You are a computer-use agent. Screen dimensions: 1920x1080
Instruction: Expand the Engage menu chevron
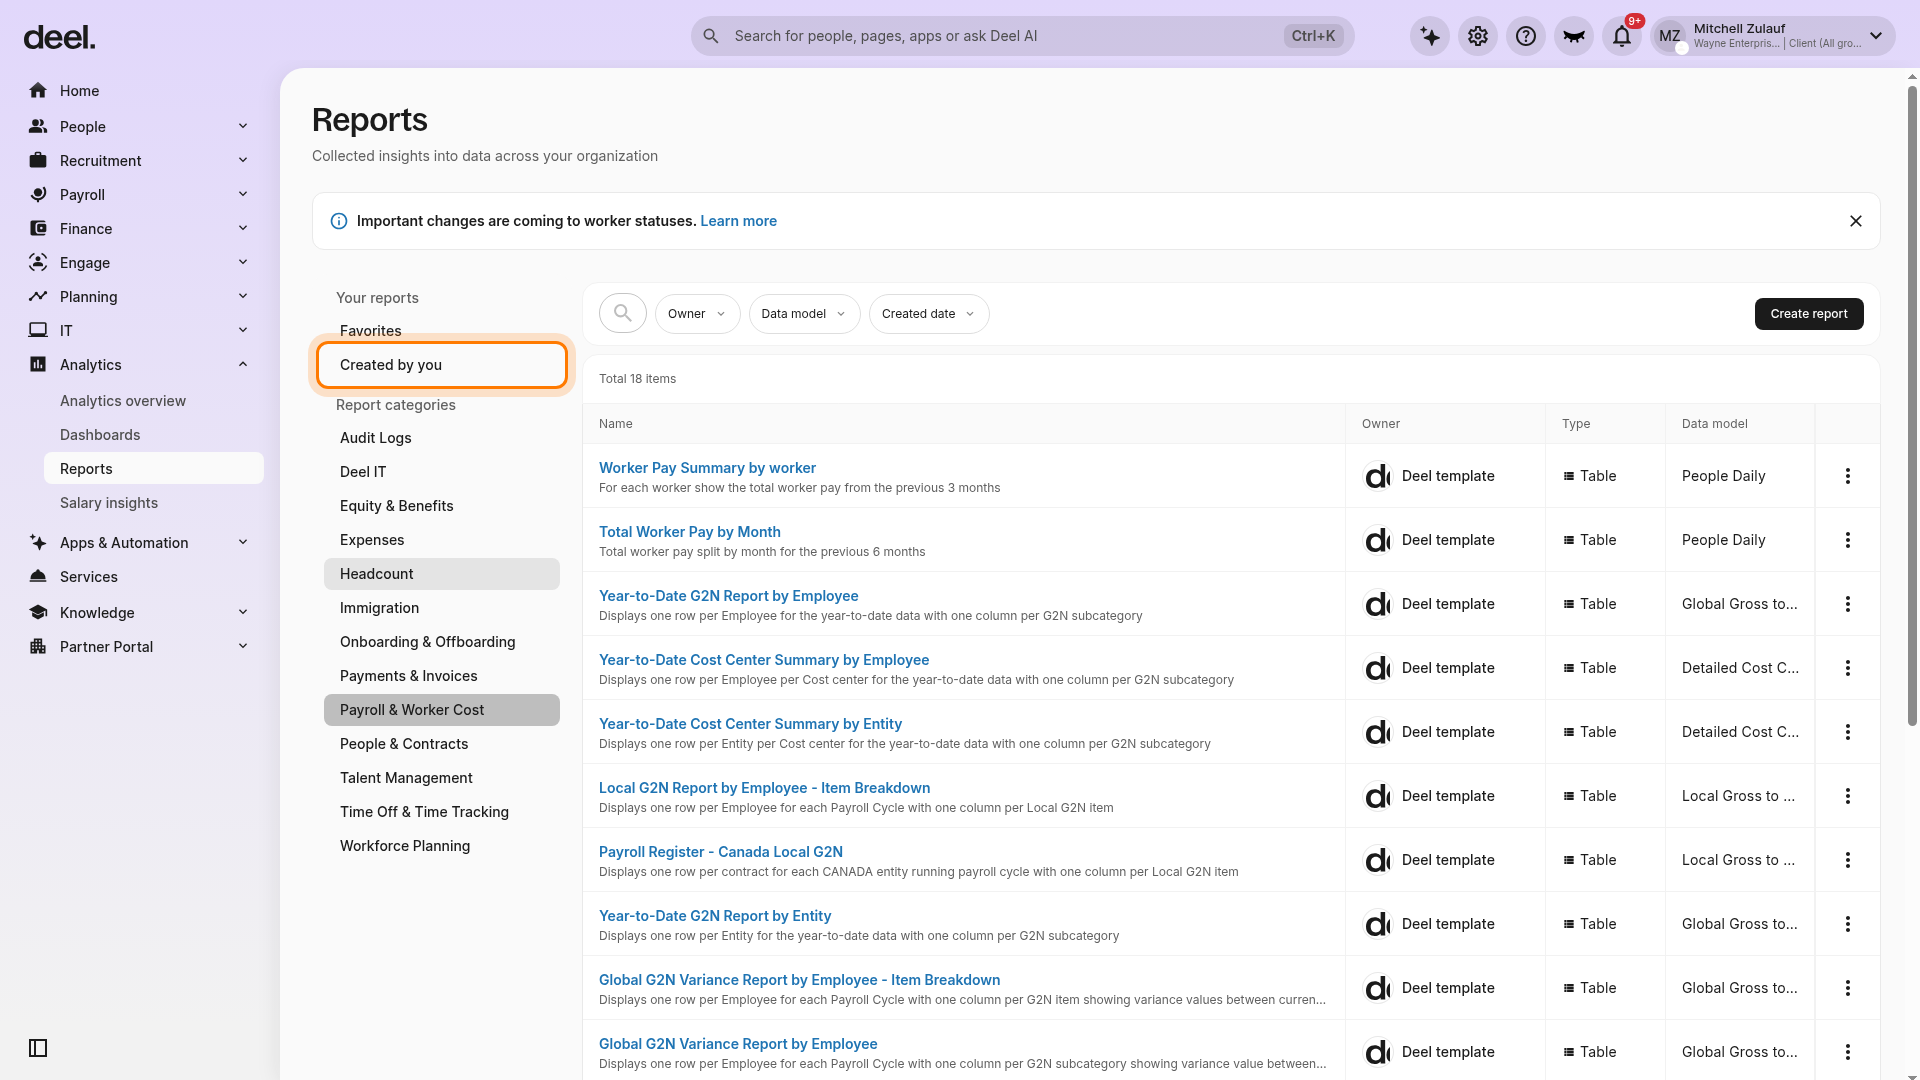pyautogui.click(x=243, y=262)
